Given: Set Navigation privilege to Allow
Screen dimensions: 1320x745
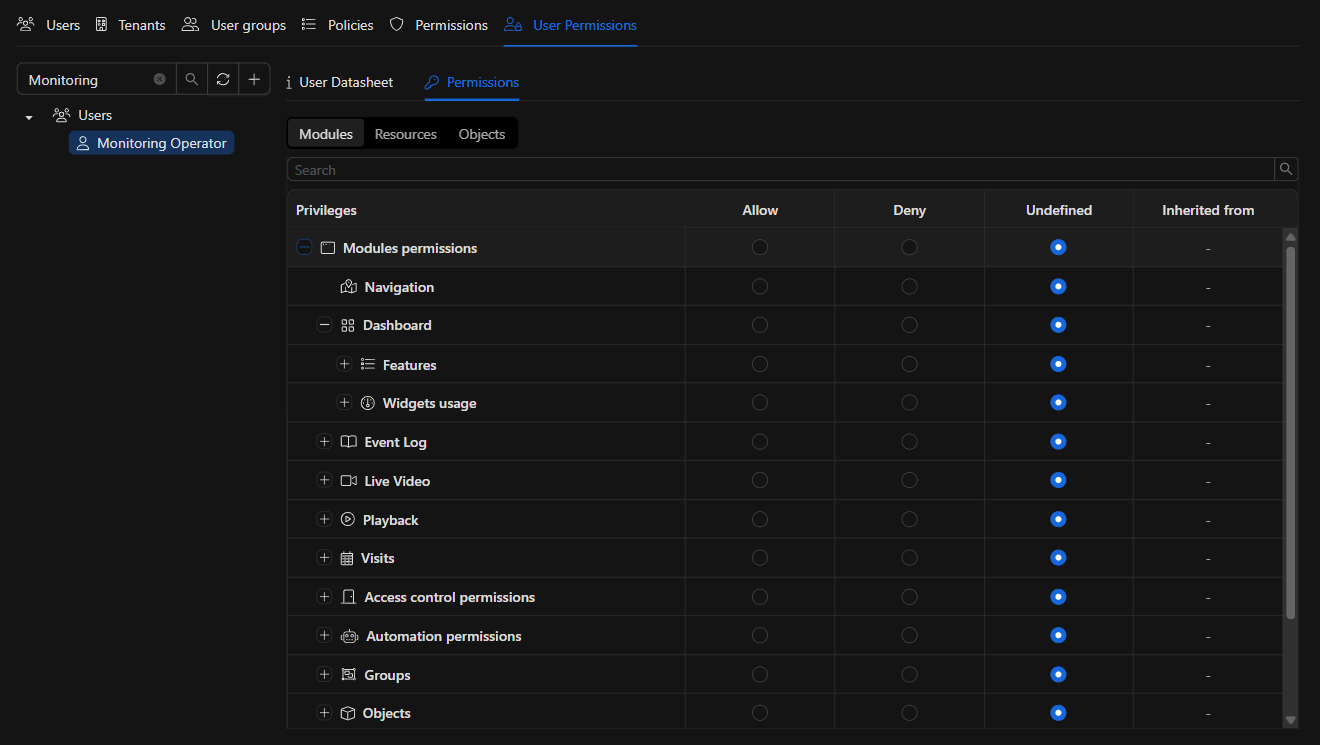Looking at the screenshot, I should coord(760,286).
